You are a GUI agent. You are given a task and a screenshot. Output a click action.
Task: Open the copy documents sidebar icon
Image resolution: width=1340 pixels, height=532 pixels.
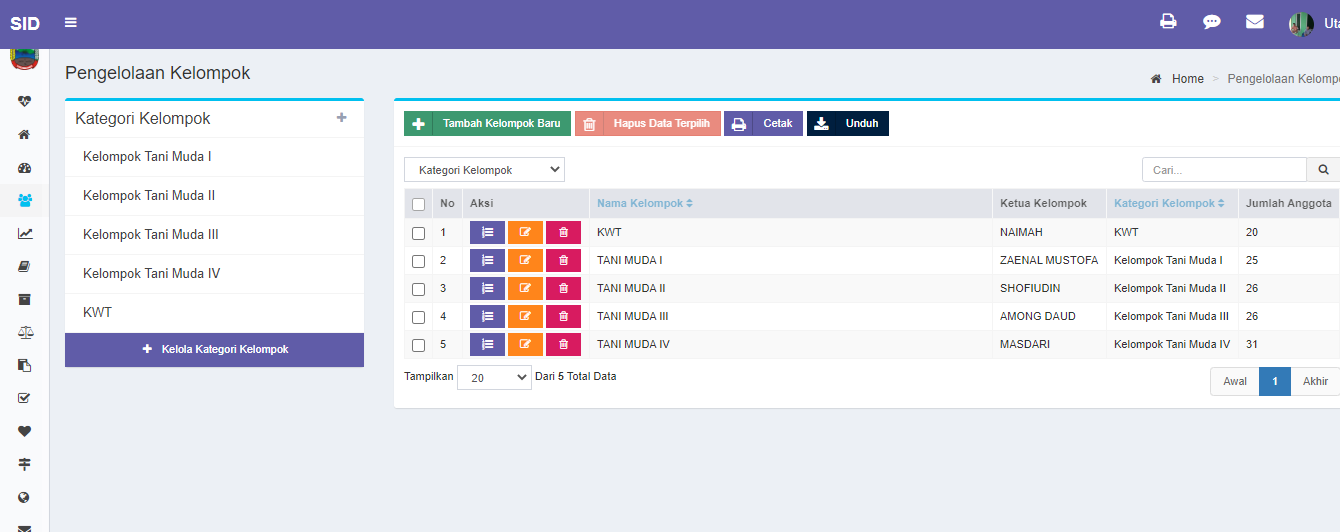click(25, 365)
